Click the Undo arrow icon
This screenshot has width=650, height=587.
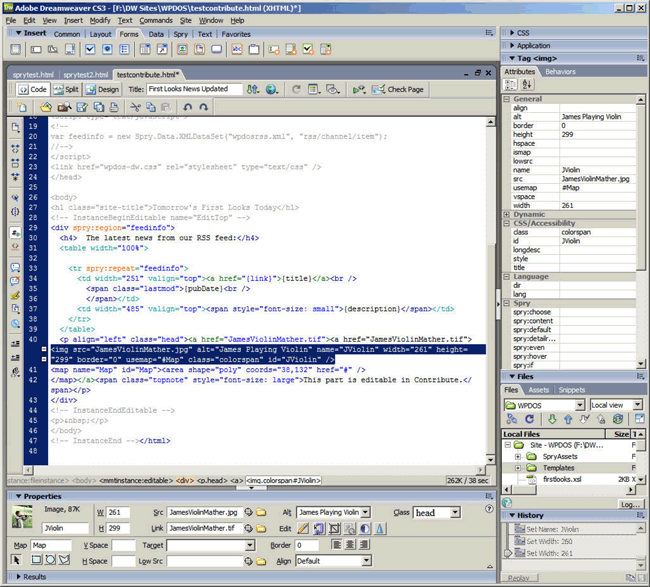pyautogui.click(x=188, y=107)
